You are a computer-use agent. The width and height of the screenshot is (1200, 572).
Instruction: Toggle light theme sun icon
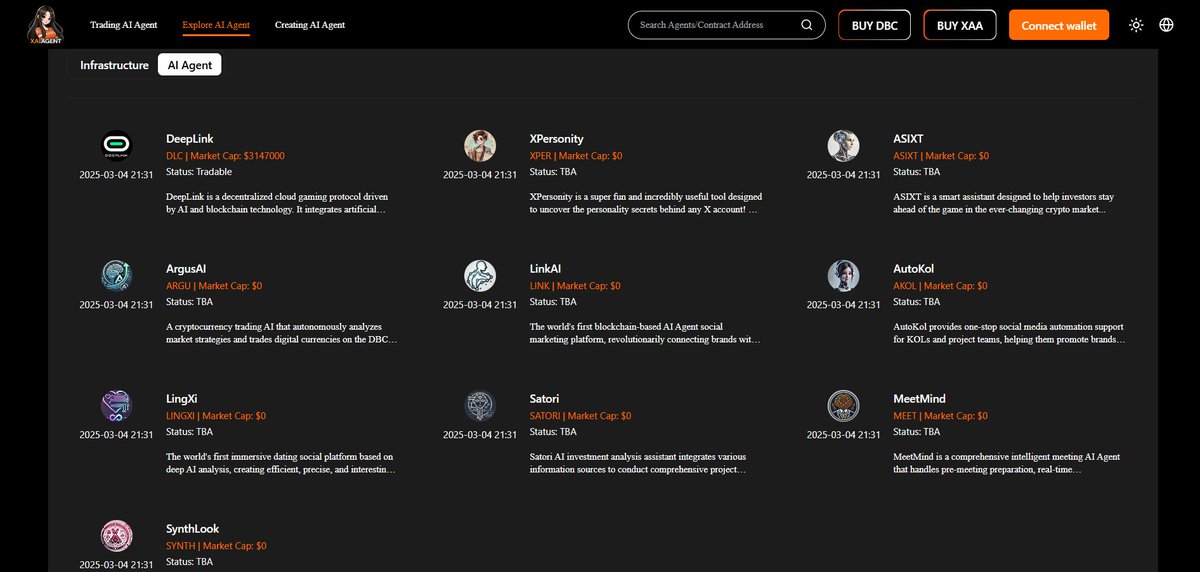click(1136, 25)
